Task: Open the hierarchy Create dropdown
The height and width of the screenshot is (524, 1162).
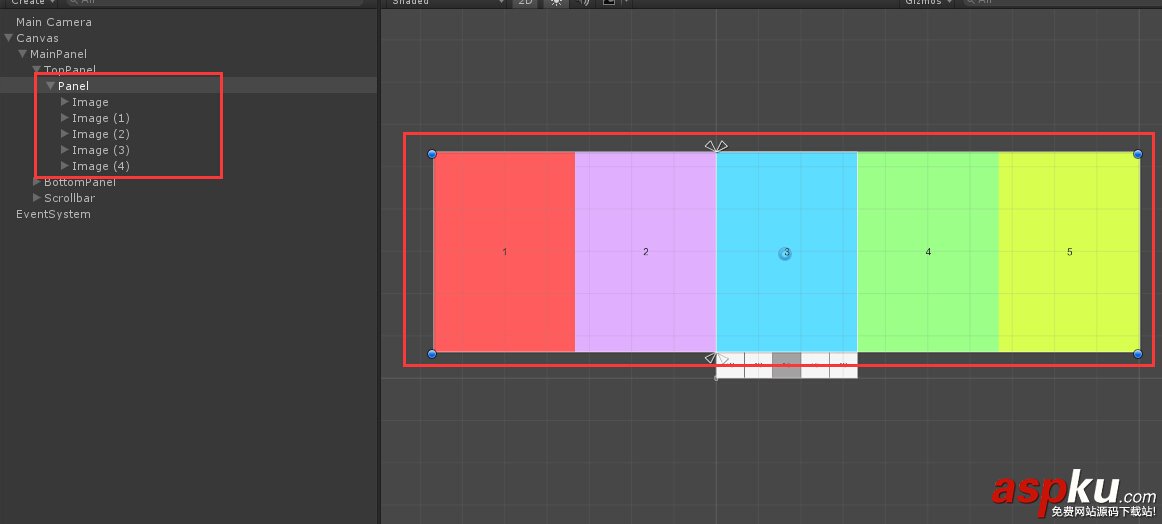Action: coord(33,3)
